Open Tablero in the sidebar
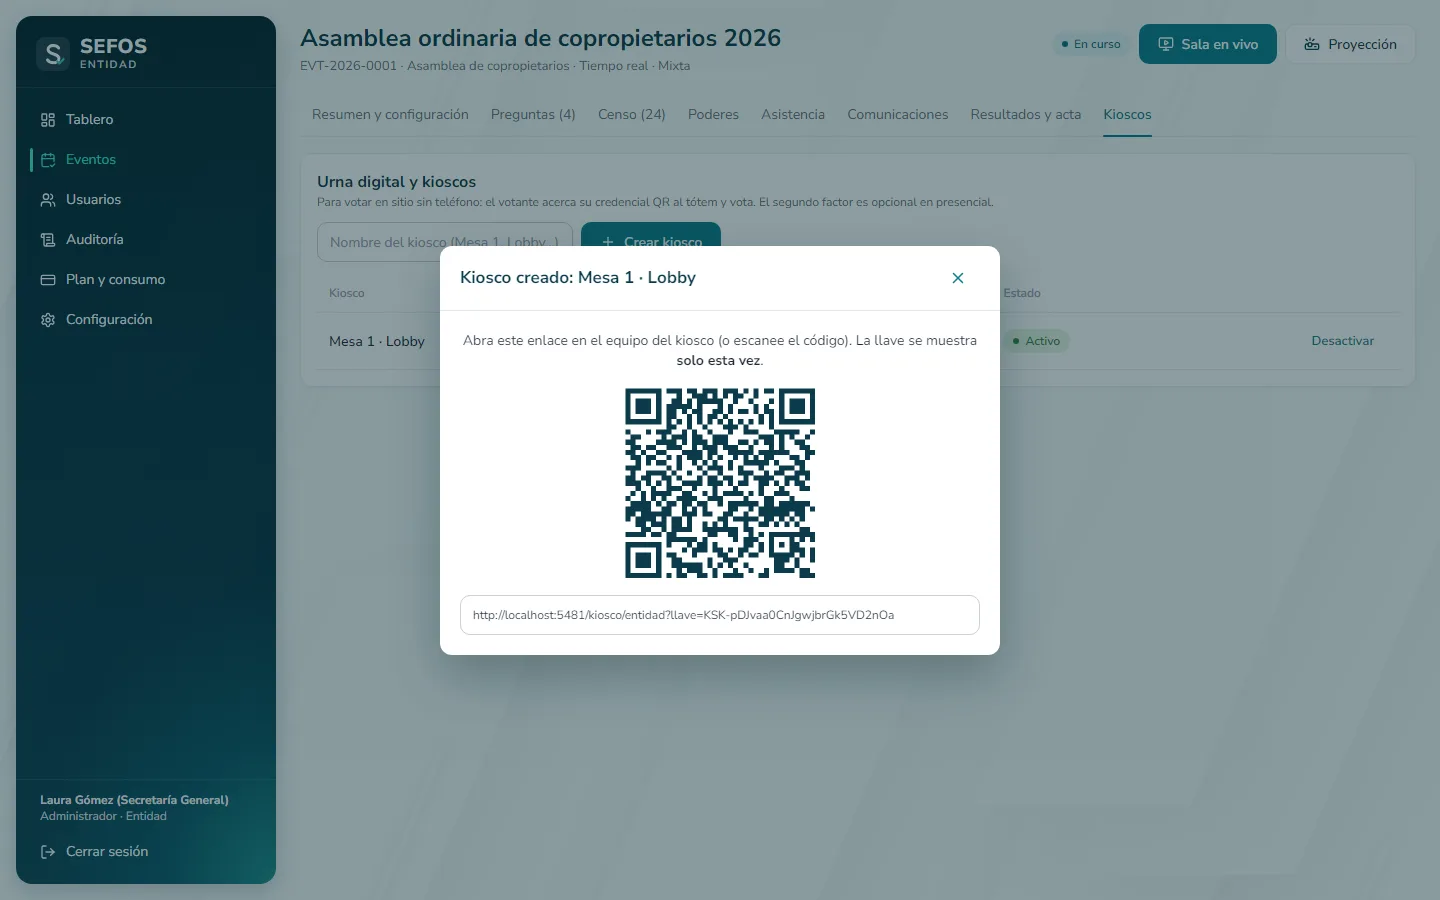This screenshot has height=900, width=1440. (146, 120)
